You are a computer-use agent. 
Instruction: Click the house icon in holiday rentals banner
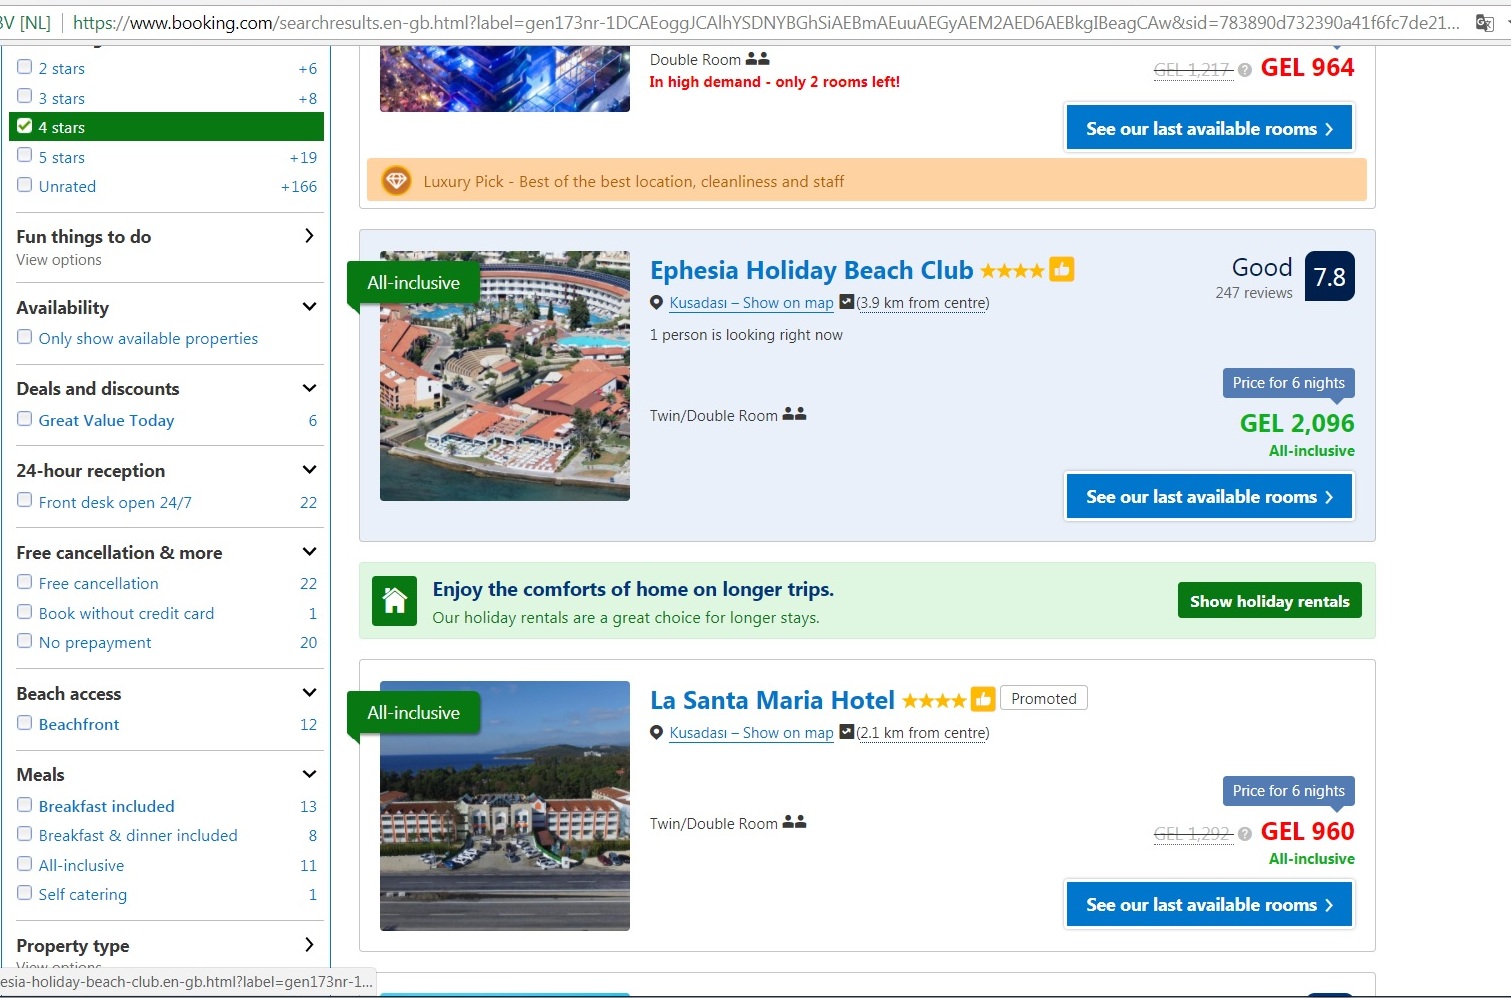click(395, 601)
